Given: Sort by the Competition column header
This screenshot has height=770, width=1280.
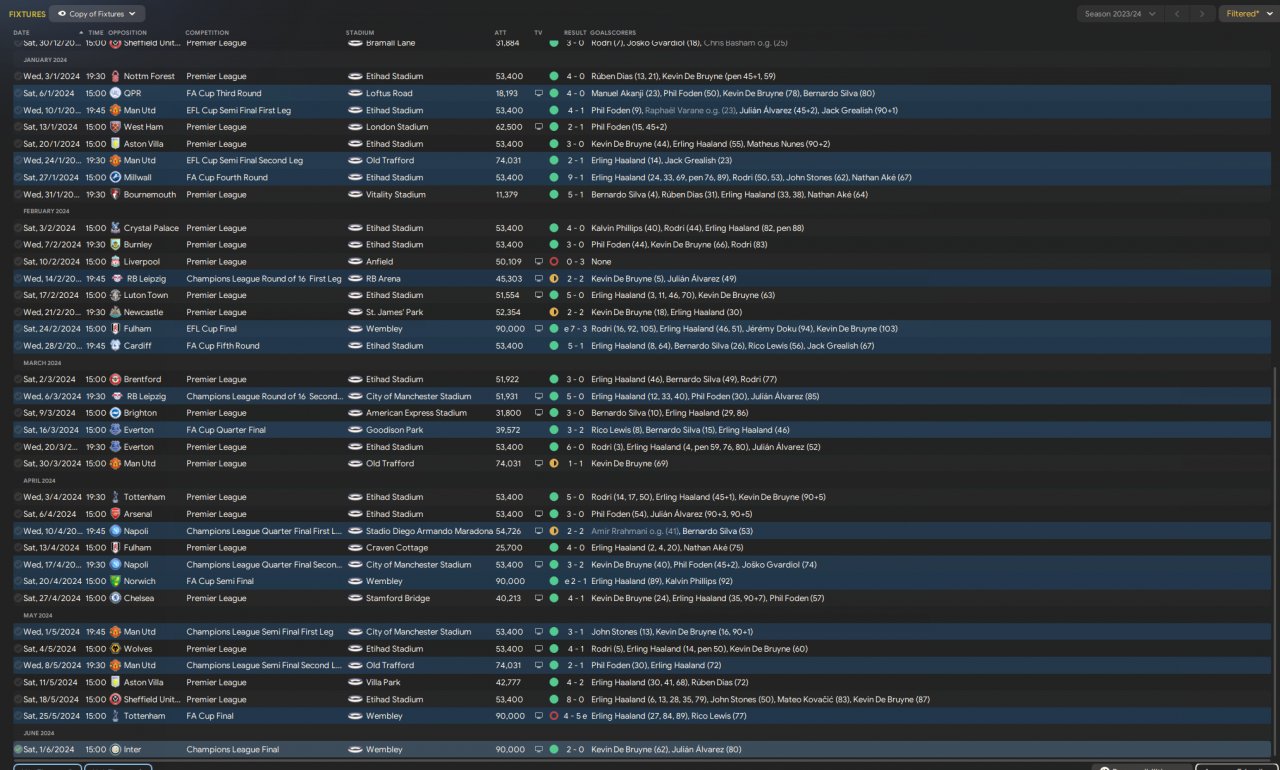Looking at the screenshot, I should pyautogui.click(x=207, y=32).
